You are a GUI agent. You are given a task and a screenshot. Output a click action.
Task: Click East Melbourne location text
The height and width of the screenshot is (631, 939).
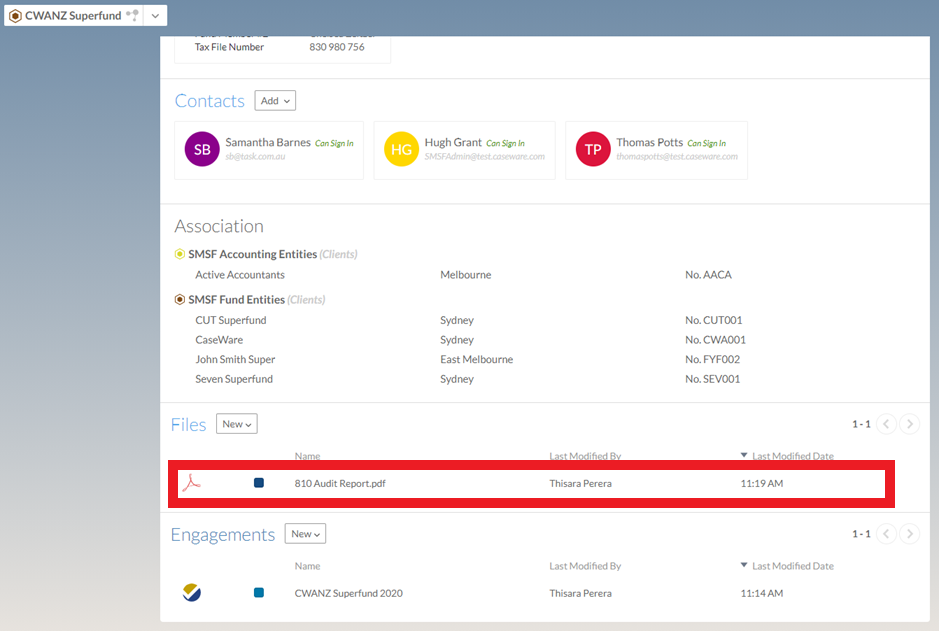(x=476, y=359)
